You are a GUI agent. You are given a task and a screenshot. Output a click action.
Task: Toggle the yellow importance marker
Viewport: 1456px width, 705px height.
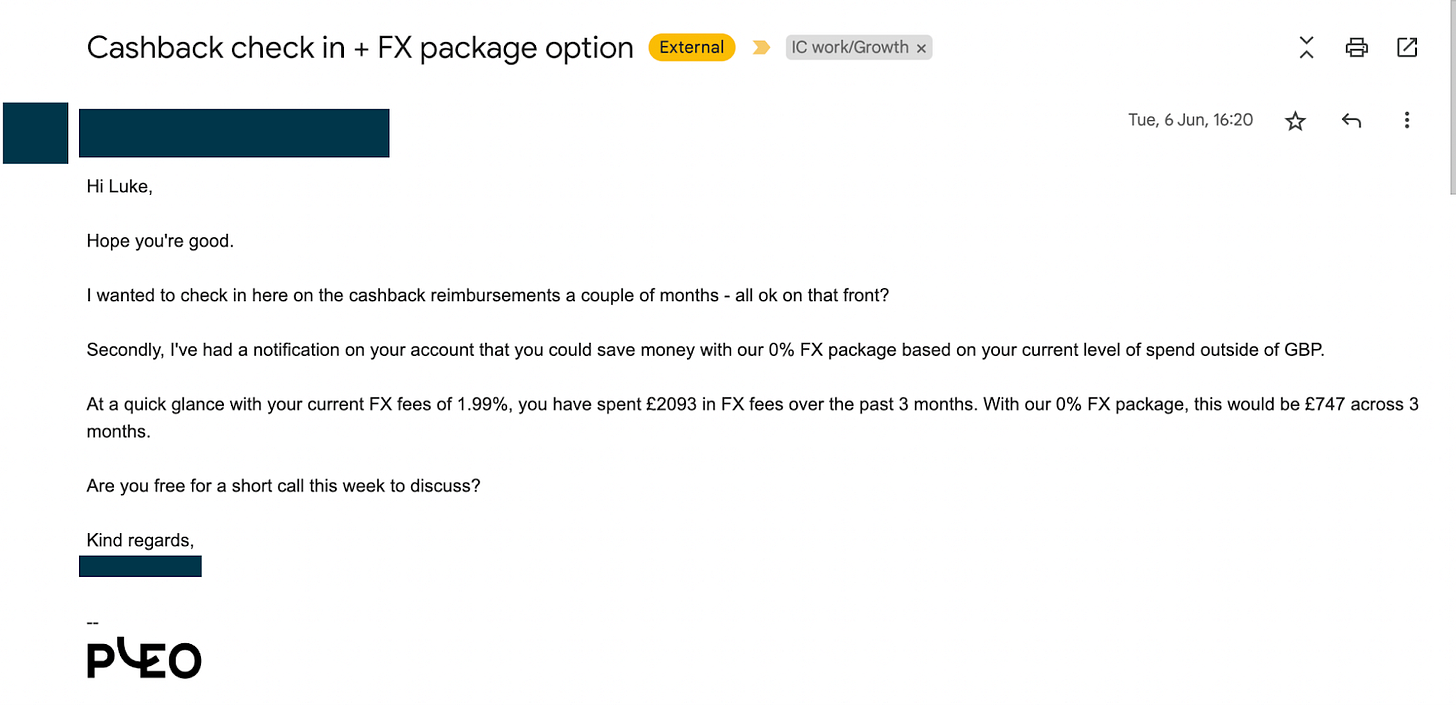(x=761, y=47)
